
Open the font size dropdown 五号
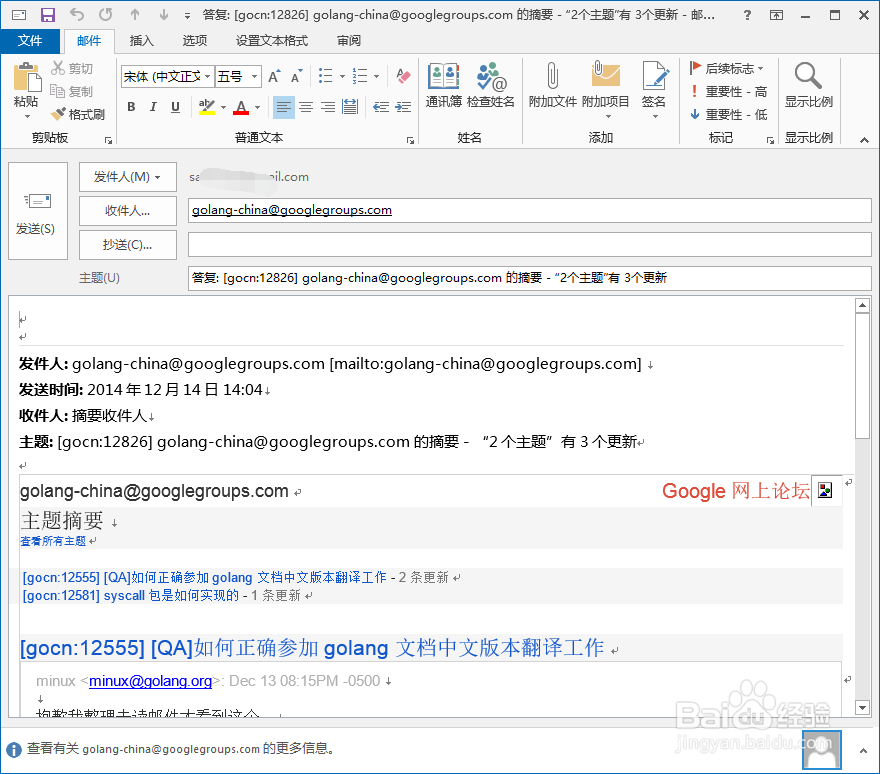[254, 76]
